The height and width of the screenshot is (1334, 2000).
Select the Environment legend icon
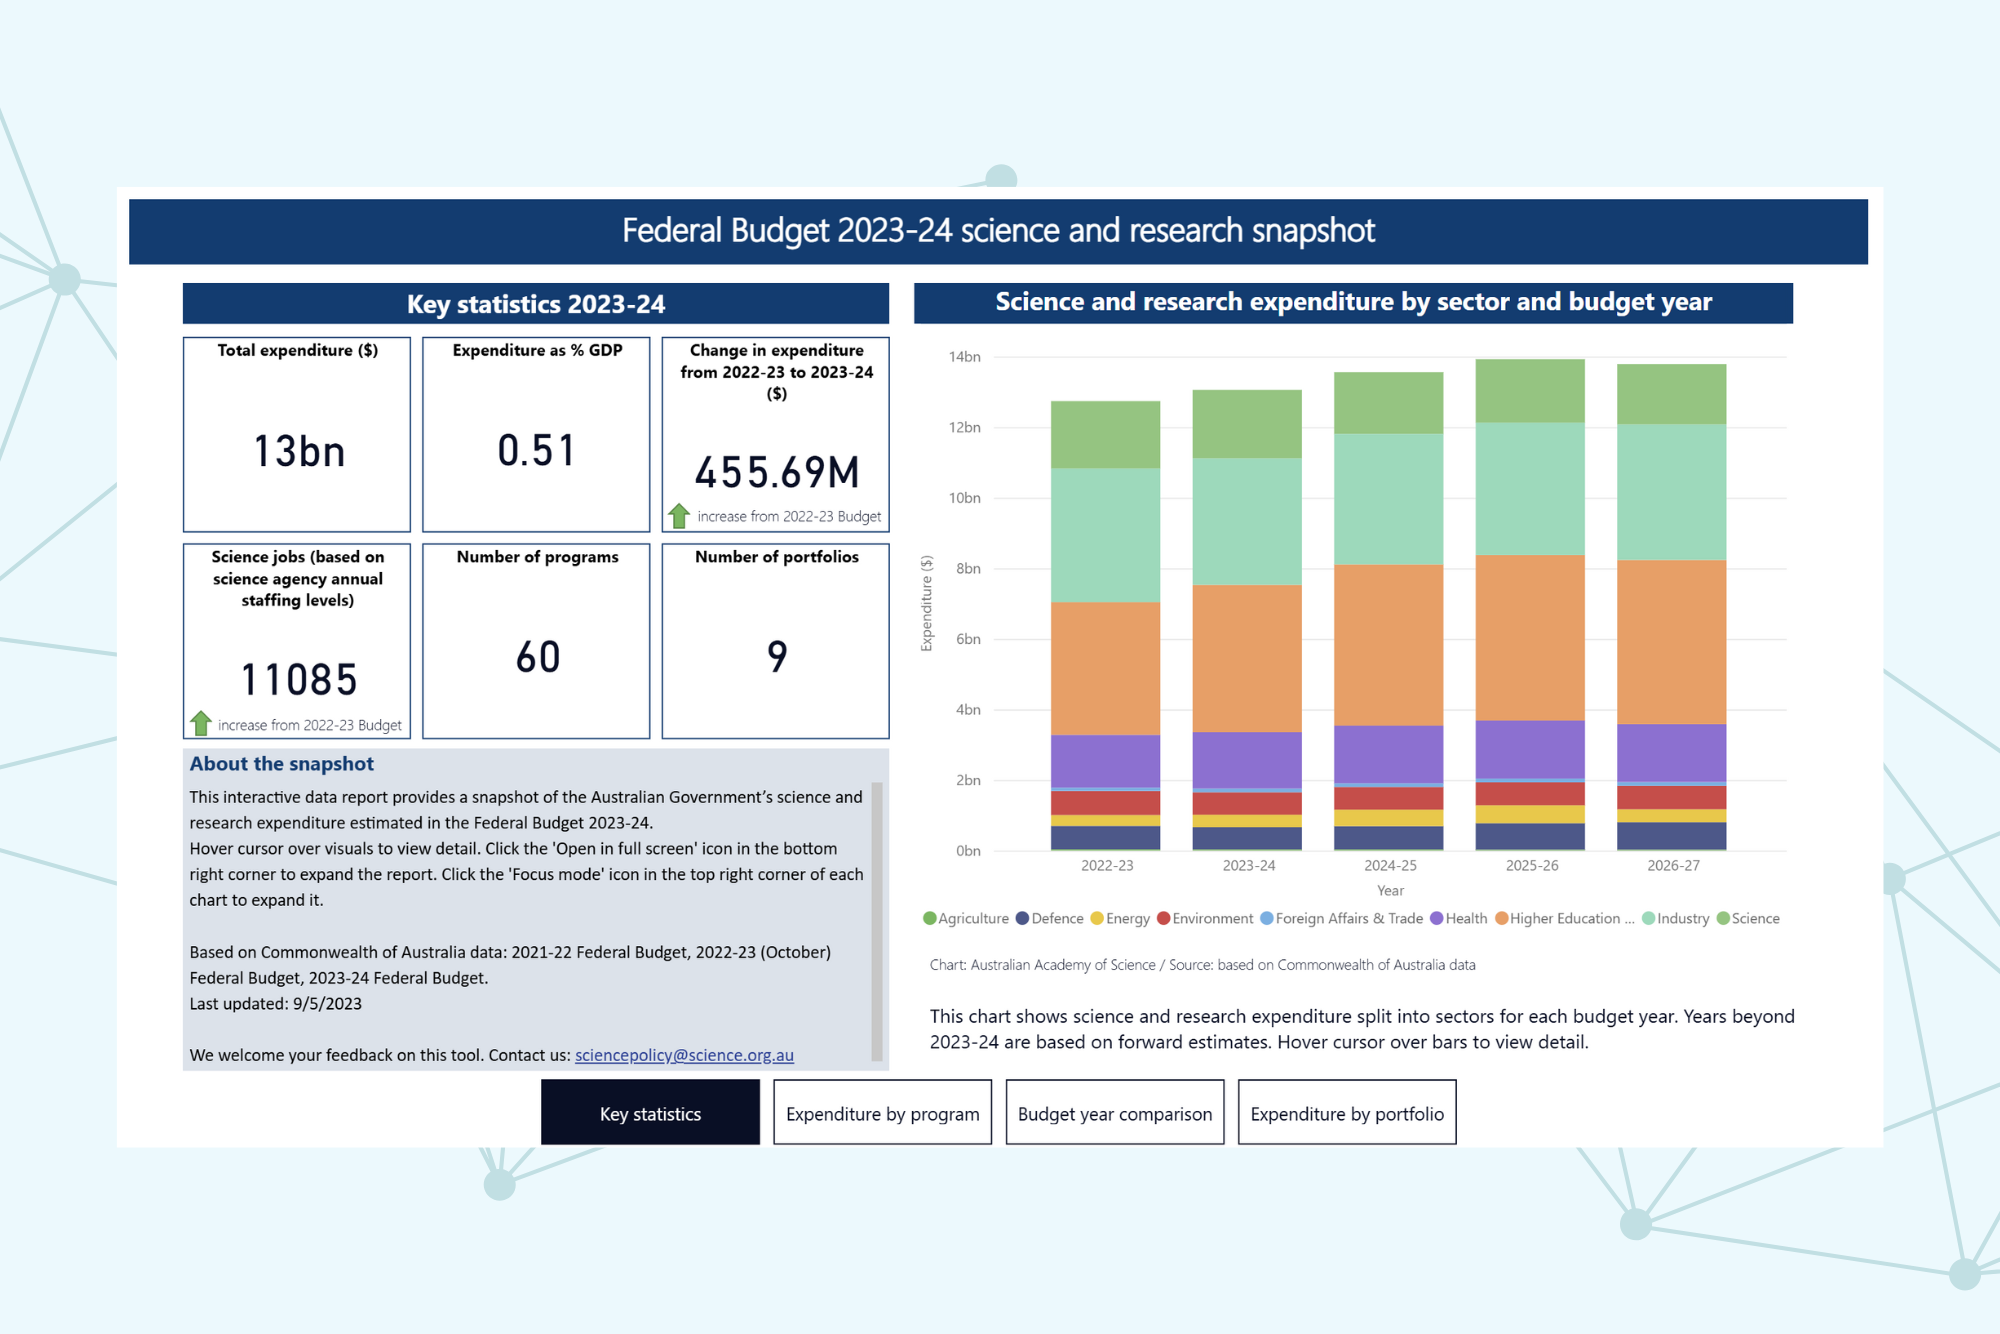coord(1163,918)
